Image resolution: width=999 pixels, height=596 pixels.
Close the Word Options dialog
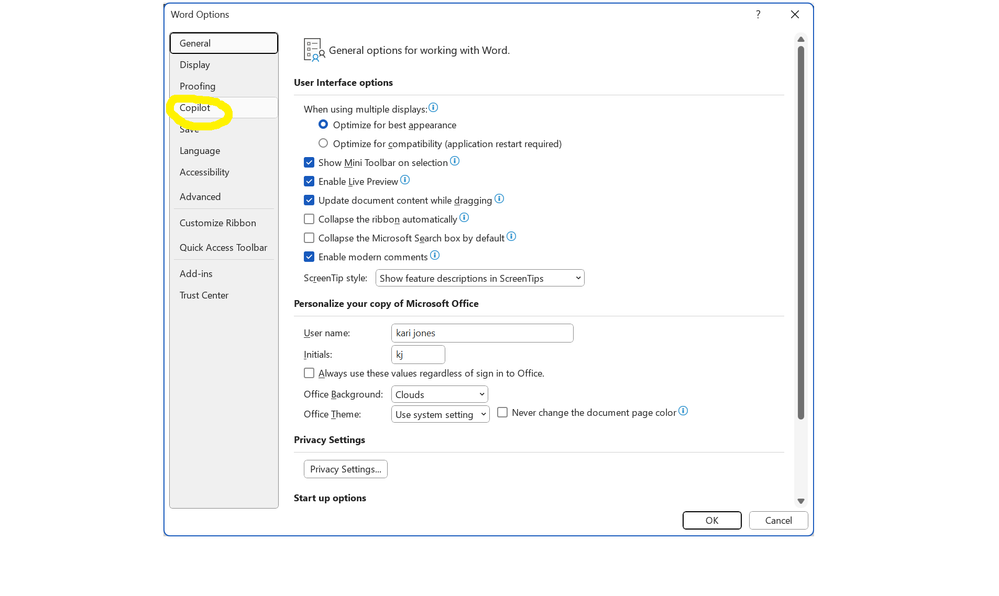click(794, 14)
